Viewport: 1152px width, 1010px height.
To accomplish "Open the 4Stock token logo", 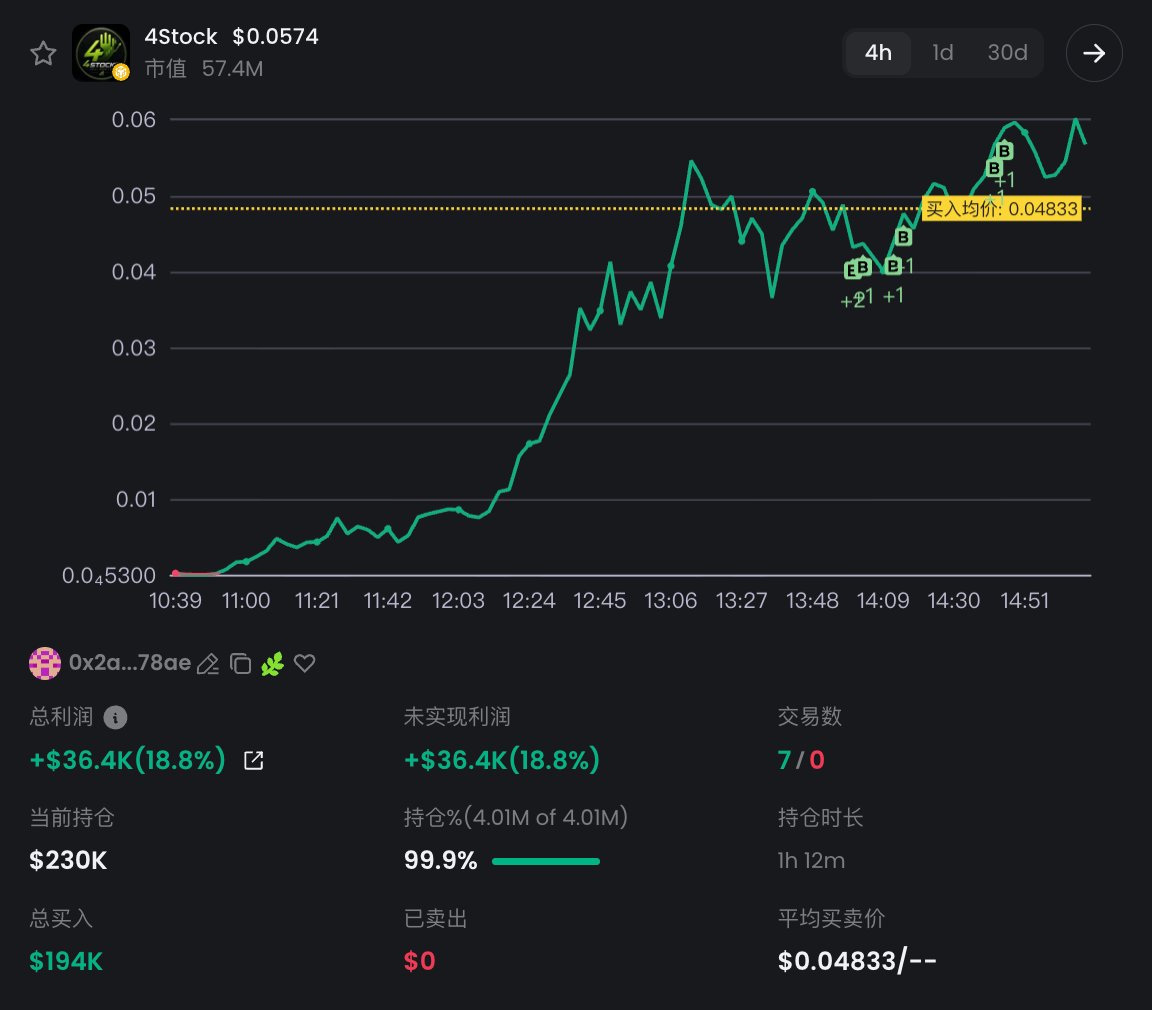I will 101,53.
